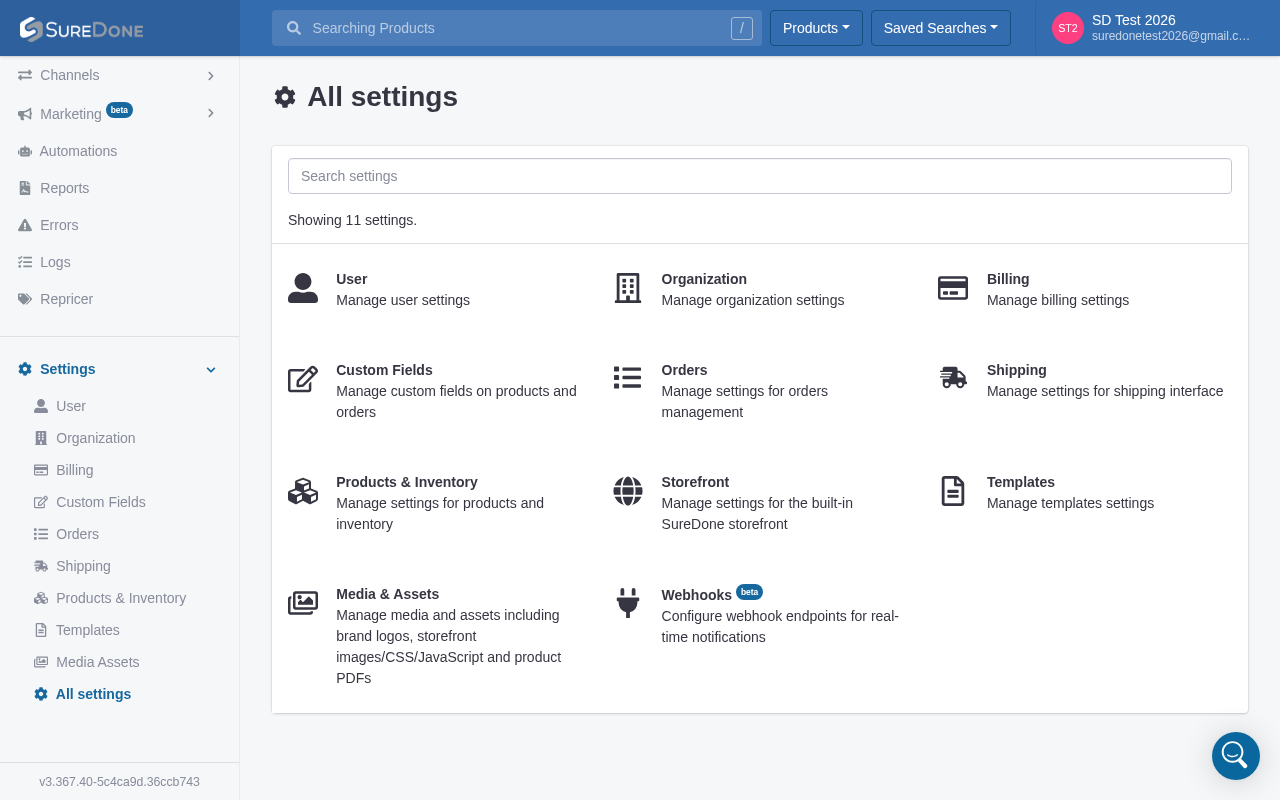
Task: Click the Reports document icon in sidebar
Action: pyautogui.click(x=25, y=188)
